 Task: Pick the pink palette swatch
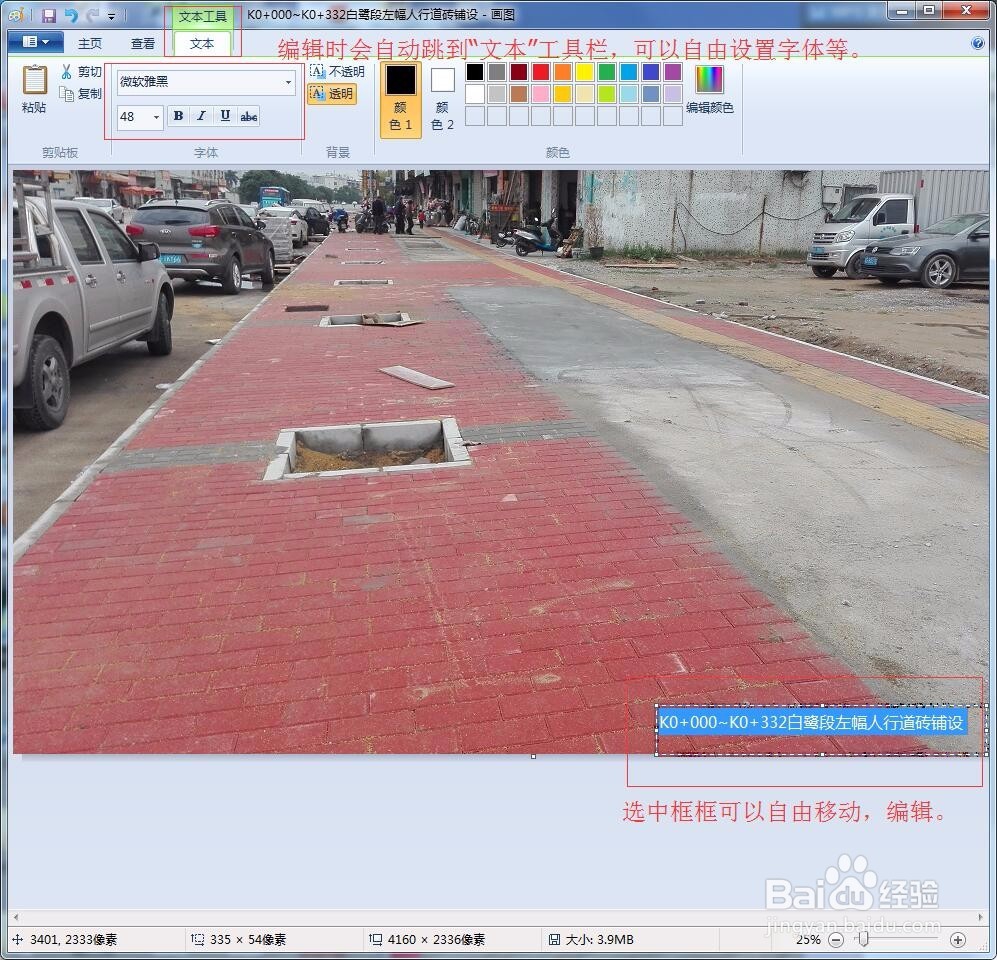tap(540, 94)
